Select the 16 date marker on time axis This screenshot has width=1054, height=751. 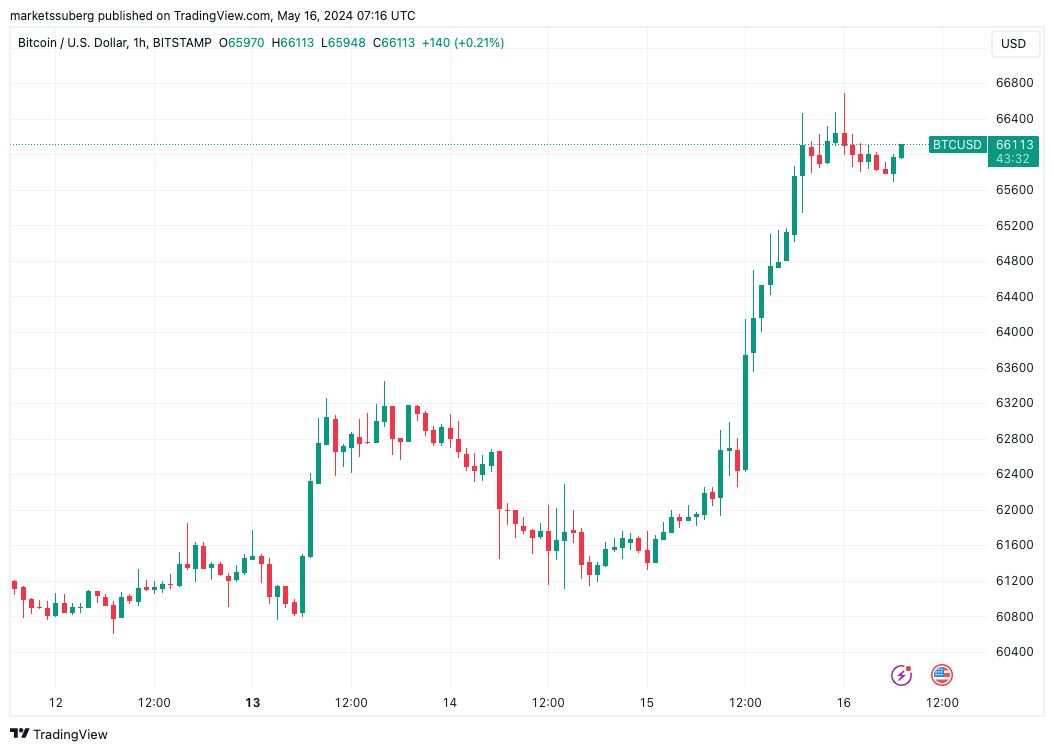[844, 703]
